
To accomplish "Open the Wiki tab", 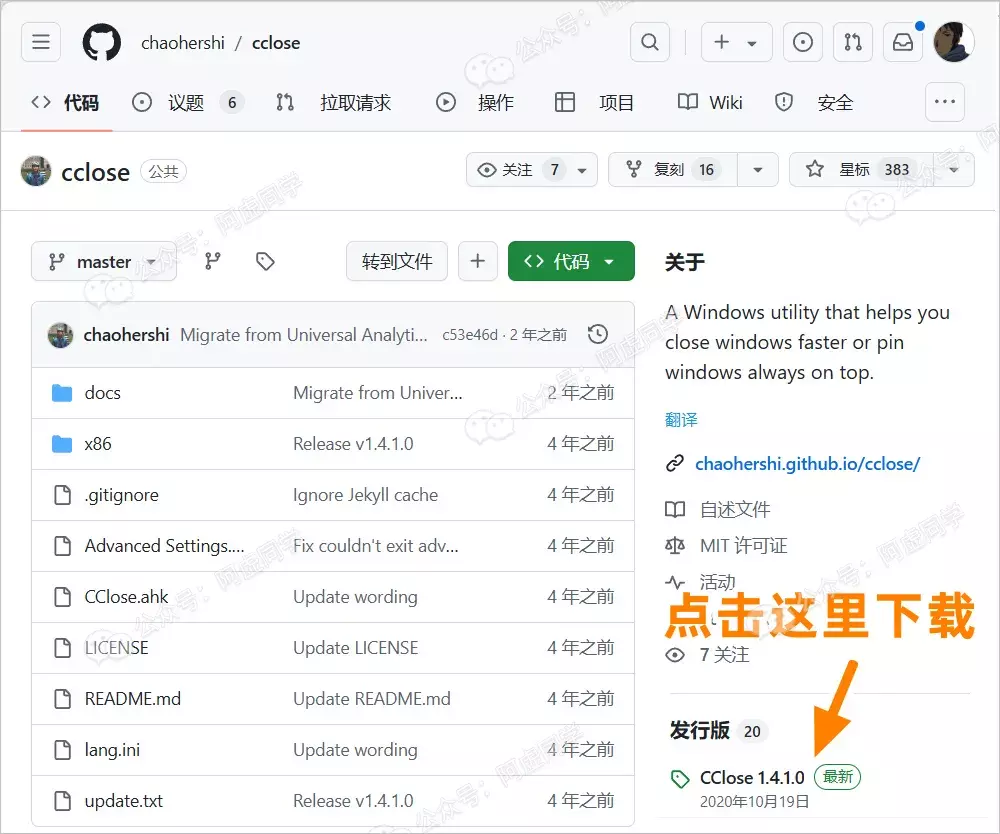I will (x=710, y=102).
